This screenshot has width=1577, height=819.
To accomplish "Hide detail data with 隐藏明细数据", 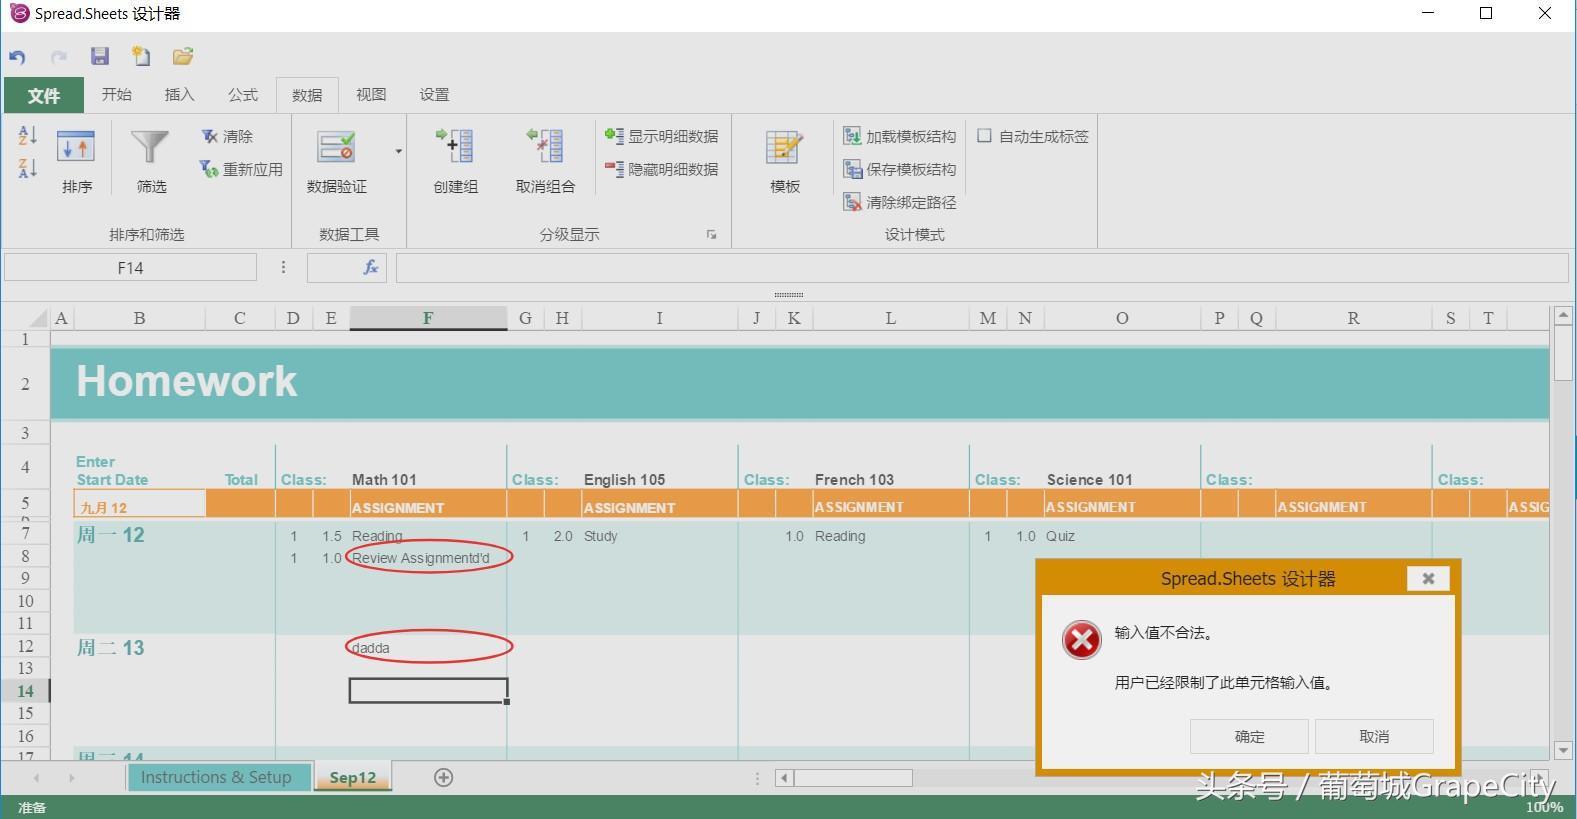I will (x=662, y=169).
